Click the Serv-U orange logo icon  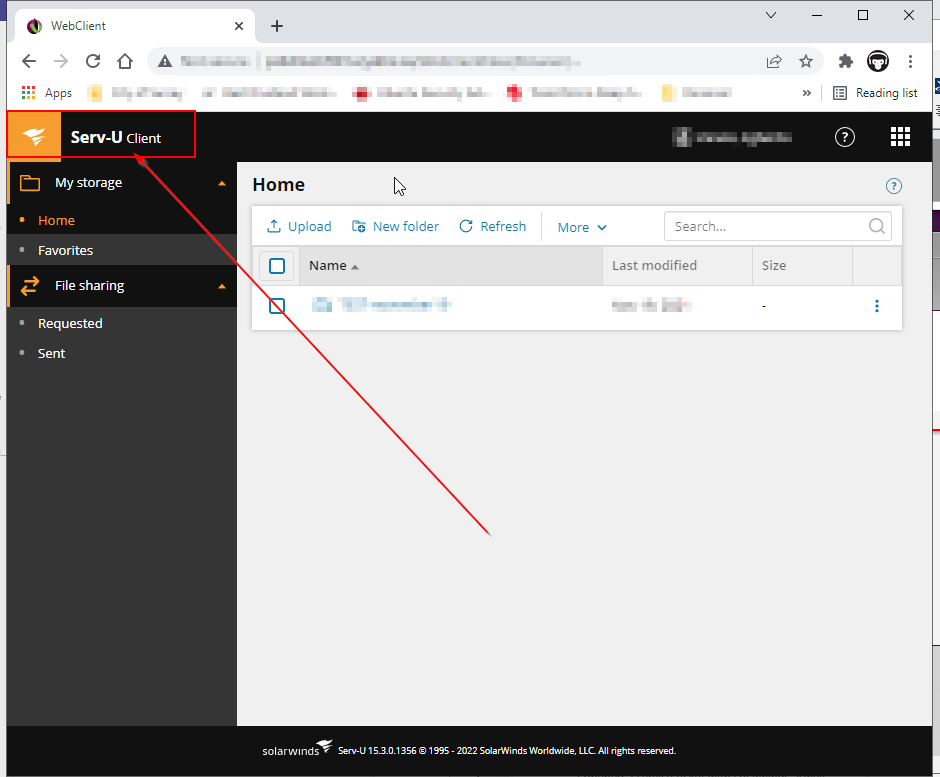[x=34, y=137]
